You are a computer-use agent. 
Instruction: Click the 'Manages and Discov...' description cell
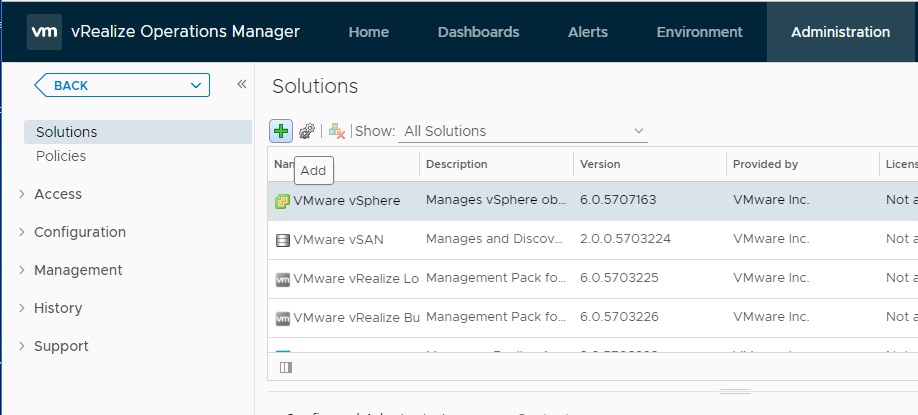[496, 239]
